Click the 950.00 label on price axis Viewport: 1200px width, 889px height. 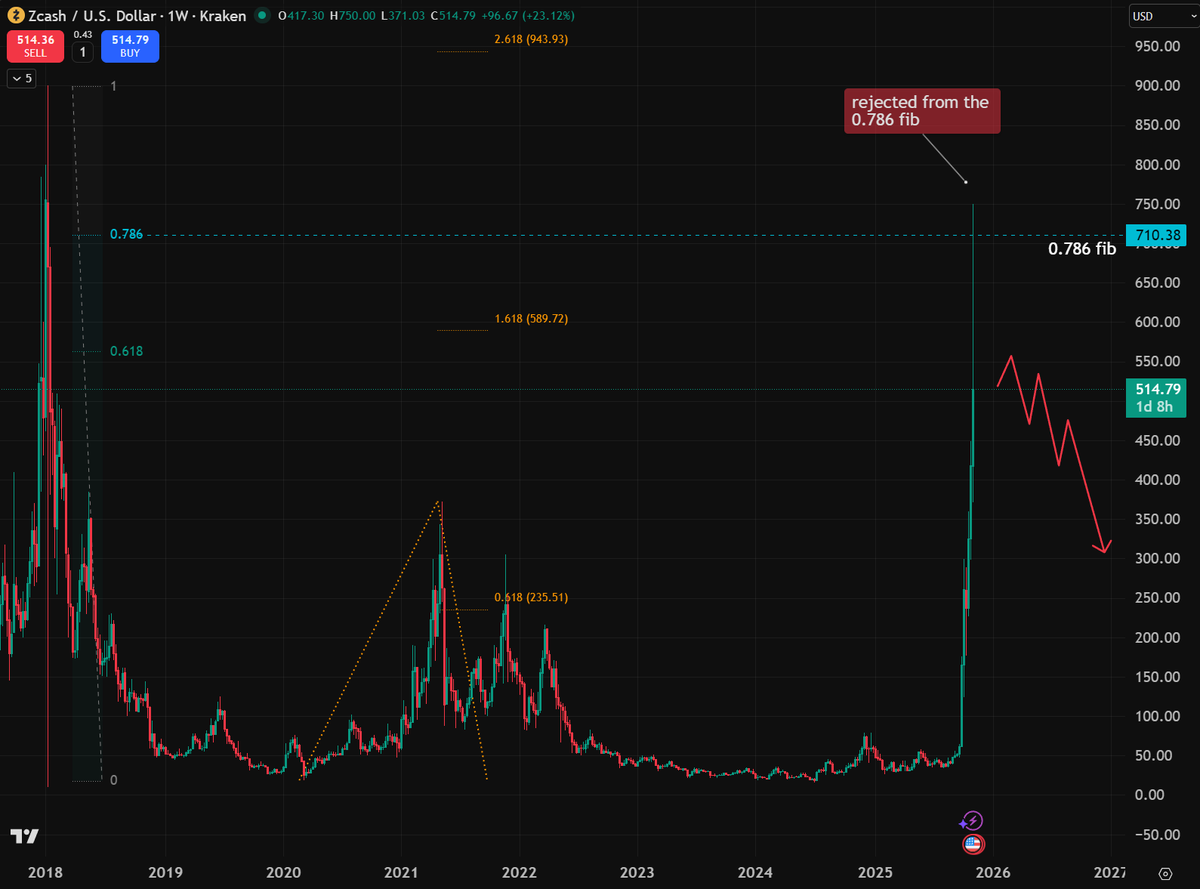1157,46
